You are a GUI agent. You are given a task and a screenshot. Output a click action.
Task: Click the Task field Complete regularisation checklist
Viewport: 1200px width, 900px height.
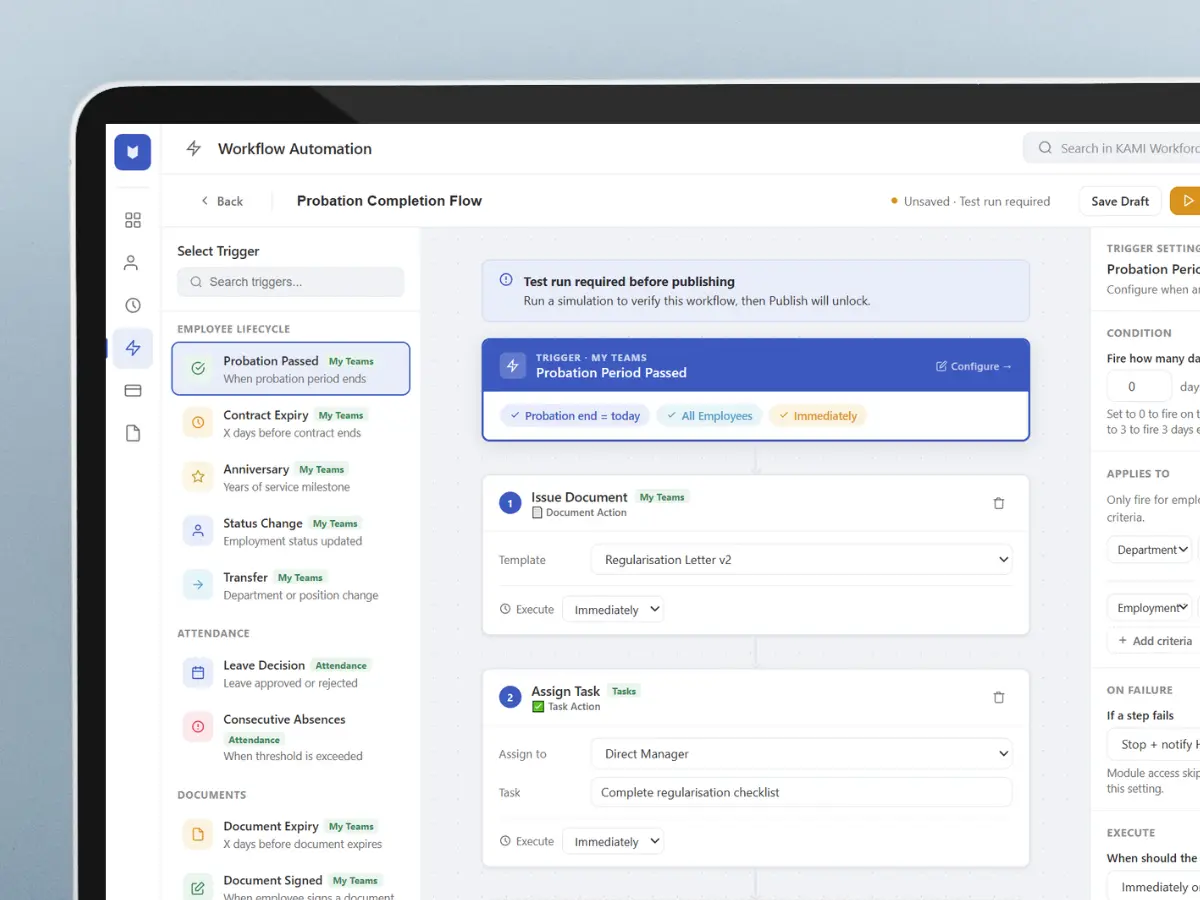(801, 792)
